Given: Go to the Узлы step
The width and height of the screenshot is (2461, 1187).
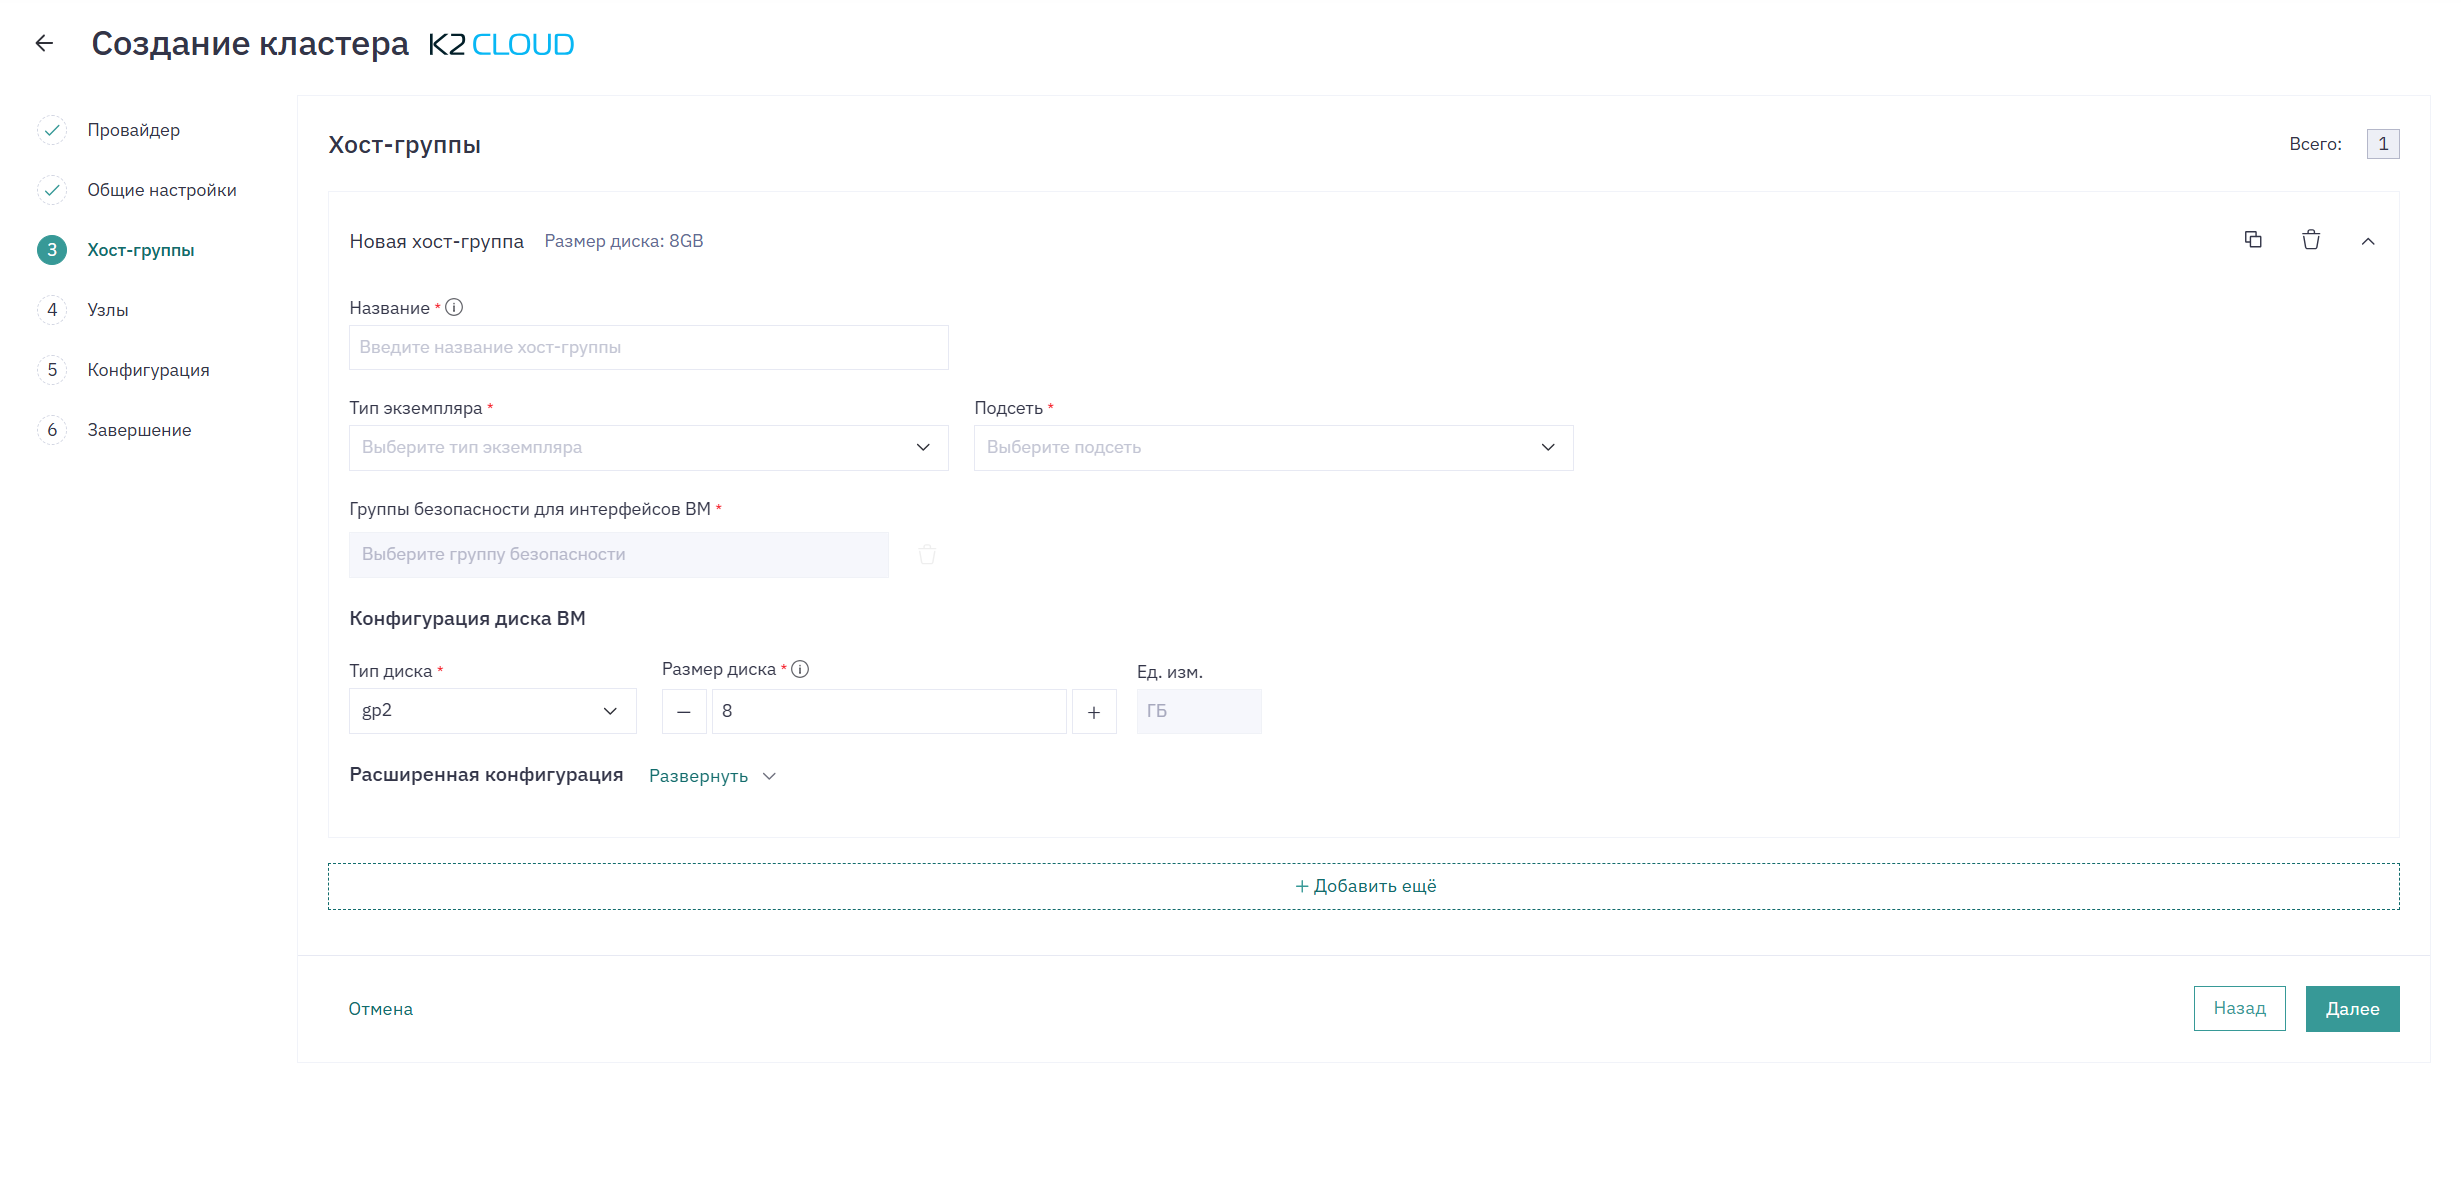Looking at the screenshot, I should tap(108, 310).
